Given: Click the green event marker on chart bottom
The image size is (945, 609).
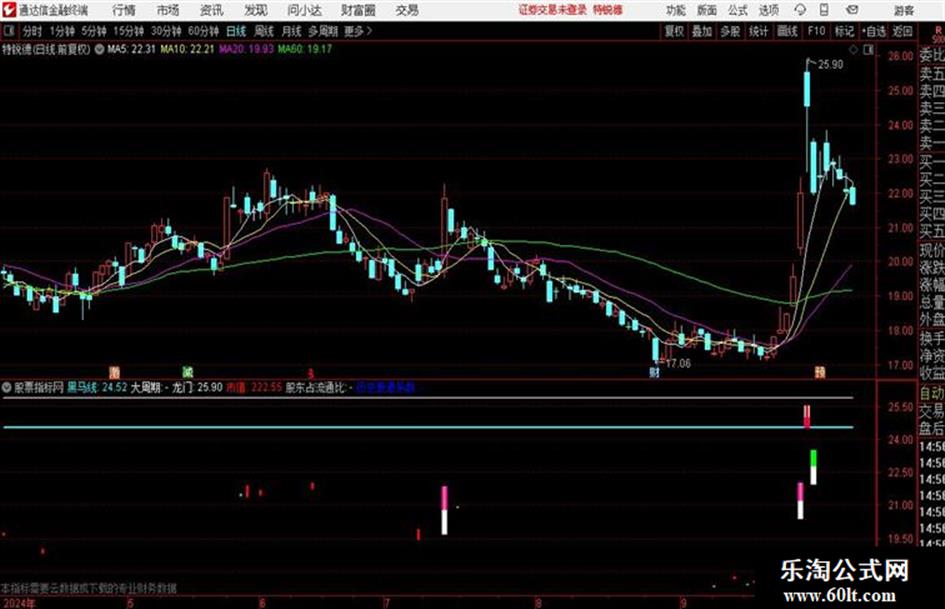Looking at the screenshot, I should point(188,371).
